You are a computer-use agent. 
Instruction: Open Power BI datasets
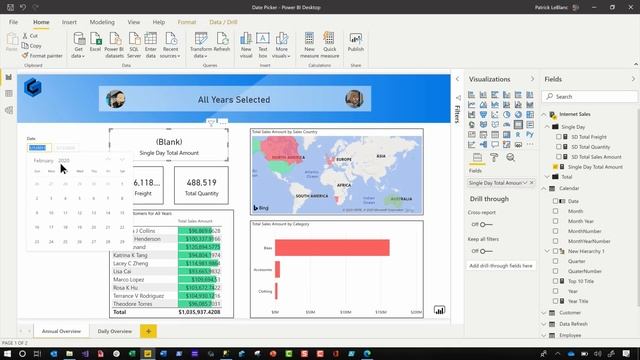[114, 45]
